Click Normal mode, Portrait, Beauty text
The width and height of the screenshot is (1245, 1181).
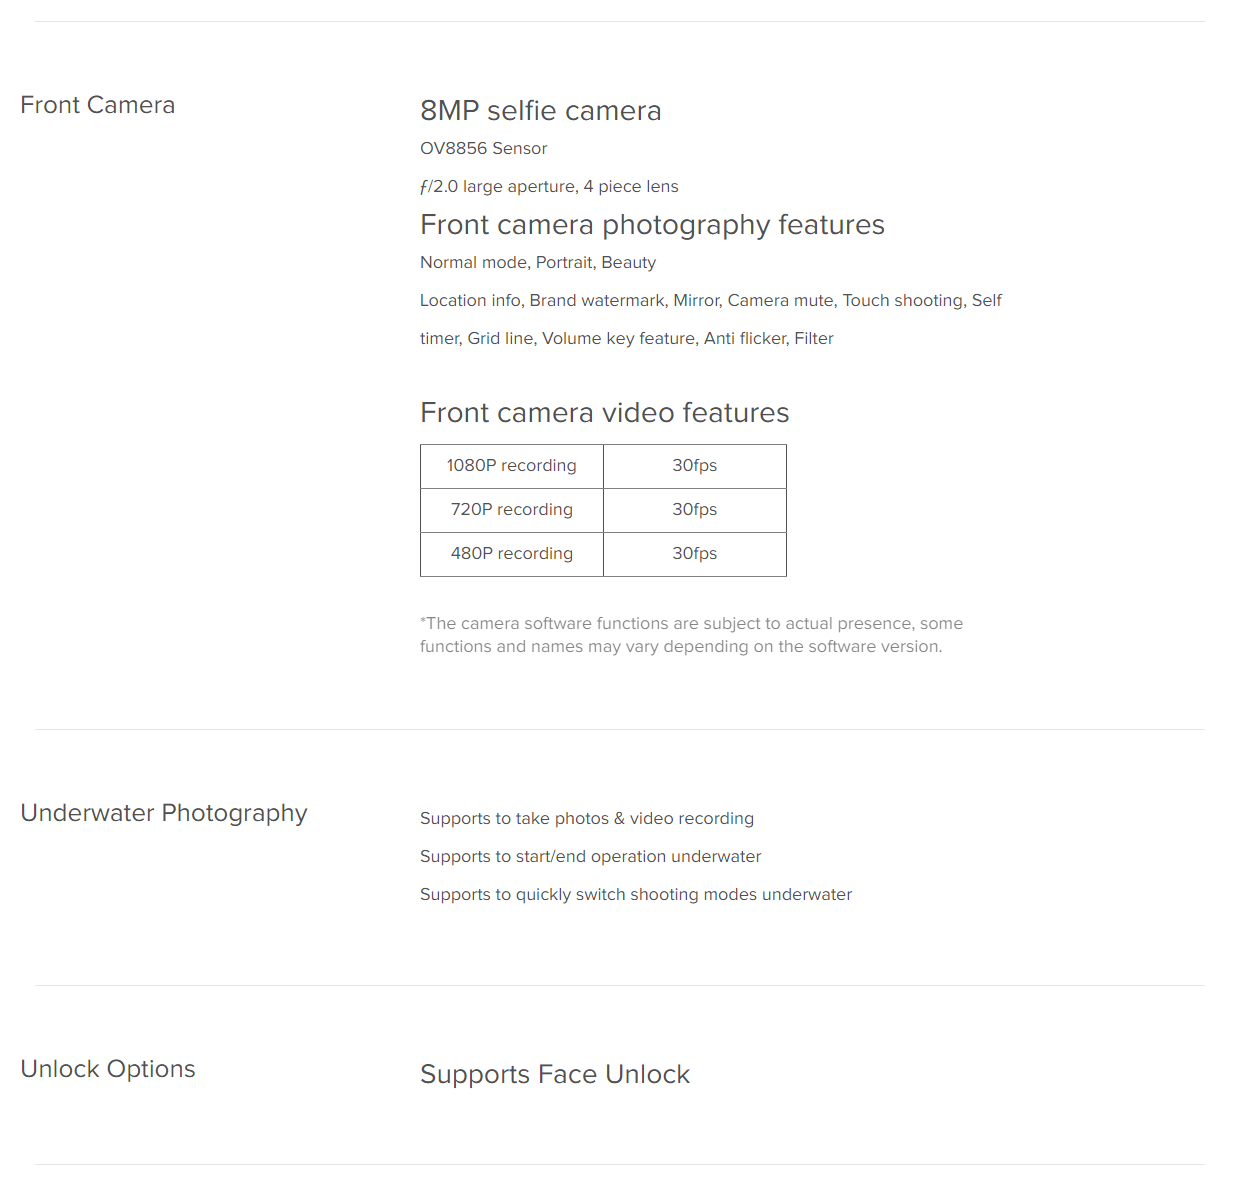click(x=538, y=262)
